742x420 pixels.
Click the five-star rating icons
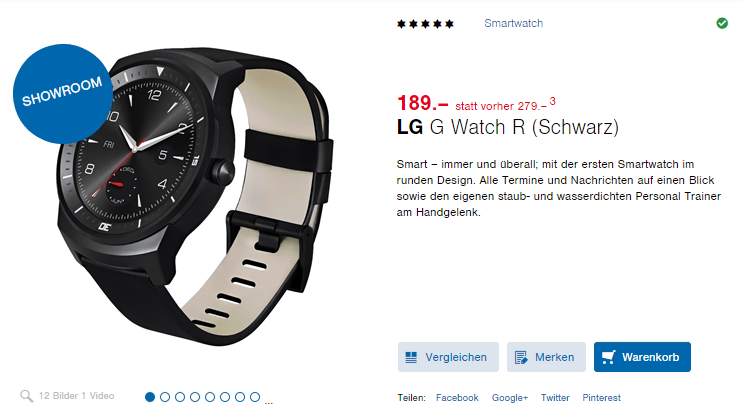click(x=425, y=24)
